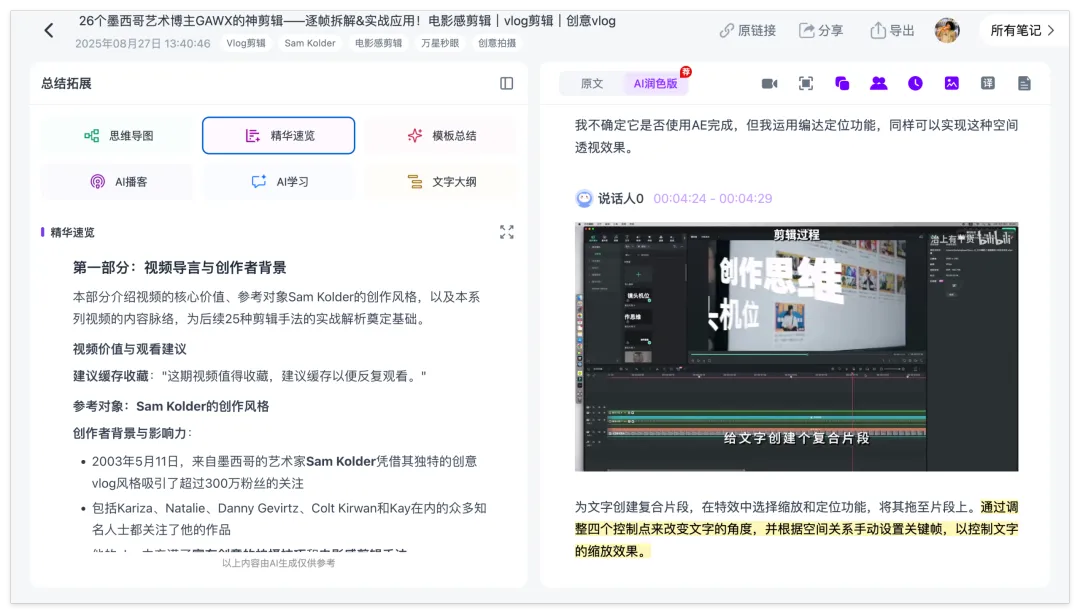Open the video frame thumbnail
Screen dimensions: 1080x614
[796, 347]
